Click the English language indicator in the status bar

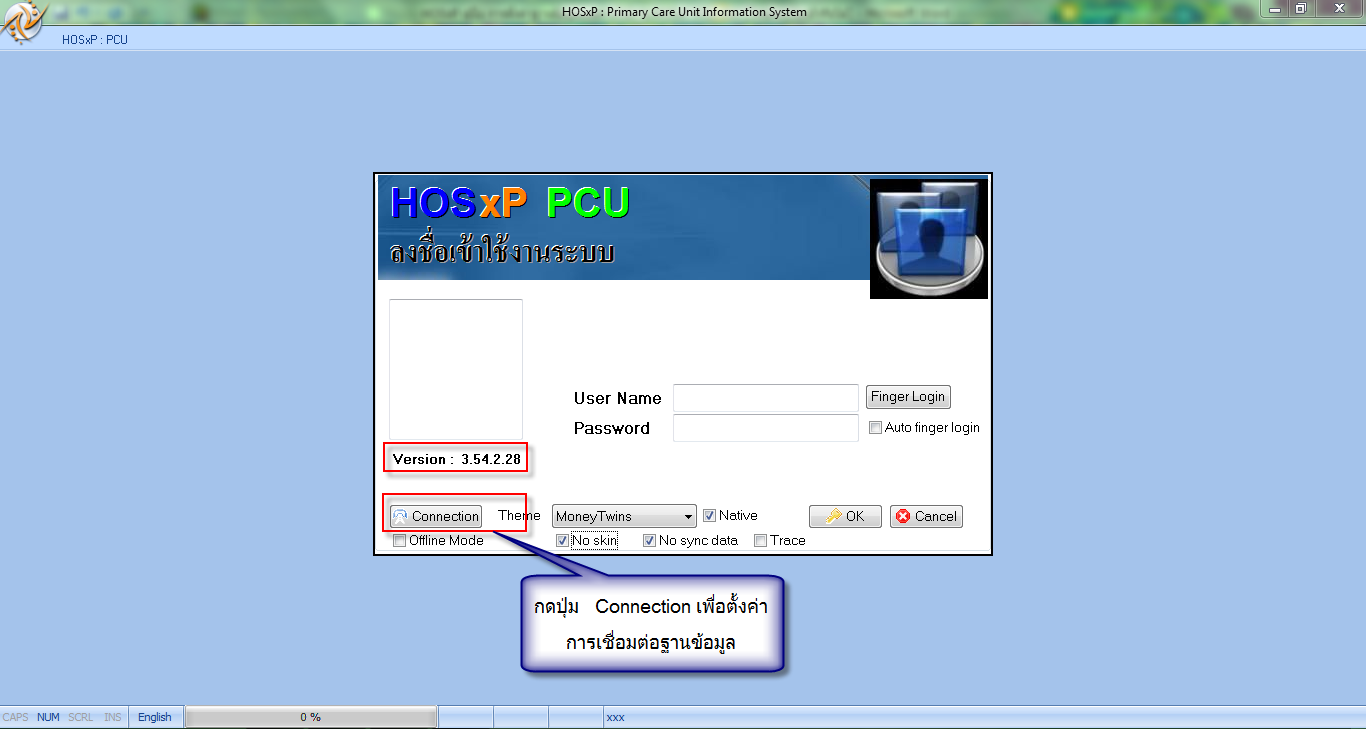[x=155, y=716]
